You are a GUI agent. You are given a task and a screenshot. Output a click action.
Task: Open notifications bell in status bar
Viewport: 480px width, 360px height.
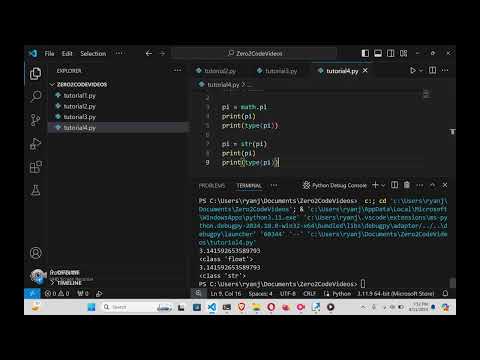[x=445, y=294]
